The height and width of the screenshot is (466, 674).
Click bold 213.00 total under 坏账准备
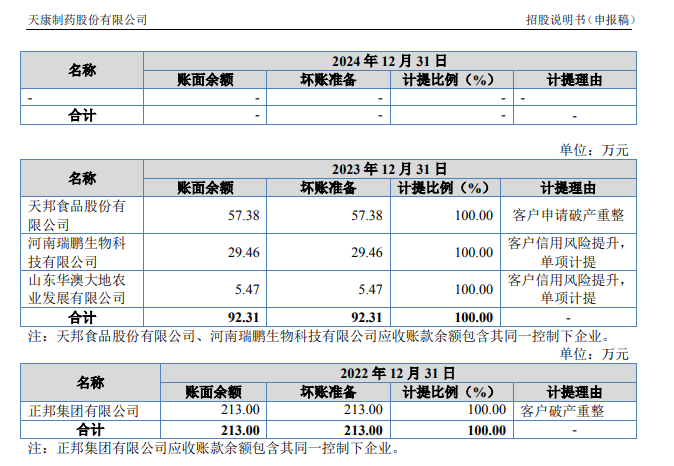(x=363, y=430)
